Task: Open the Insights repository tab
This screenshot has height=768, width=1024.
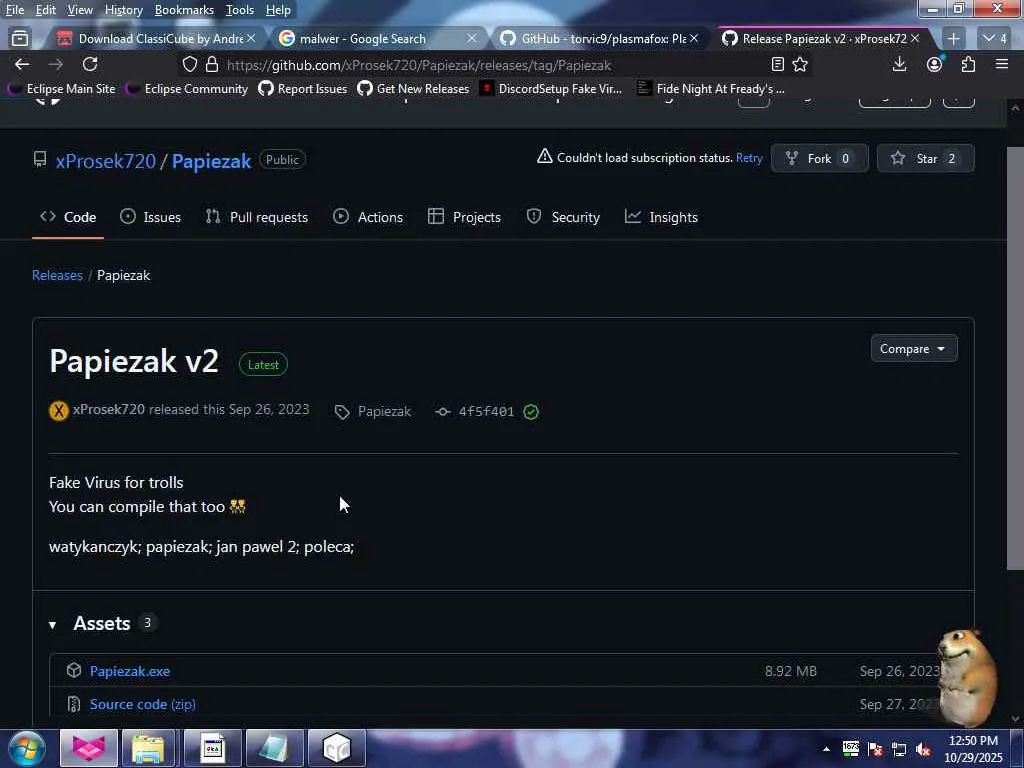Action: [661, 217]
